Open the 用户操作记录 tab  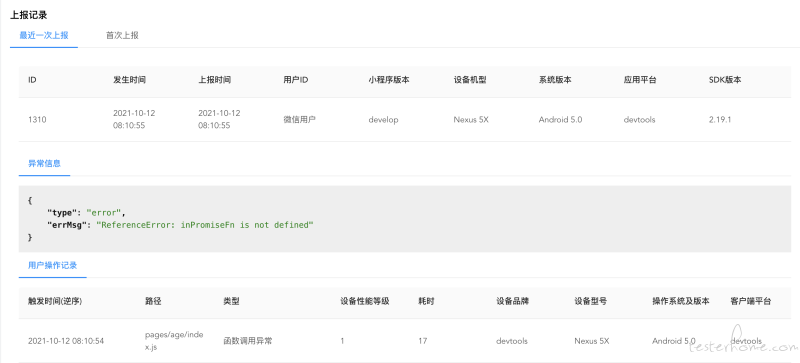pyautogui.click(x=53, y=265)
